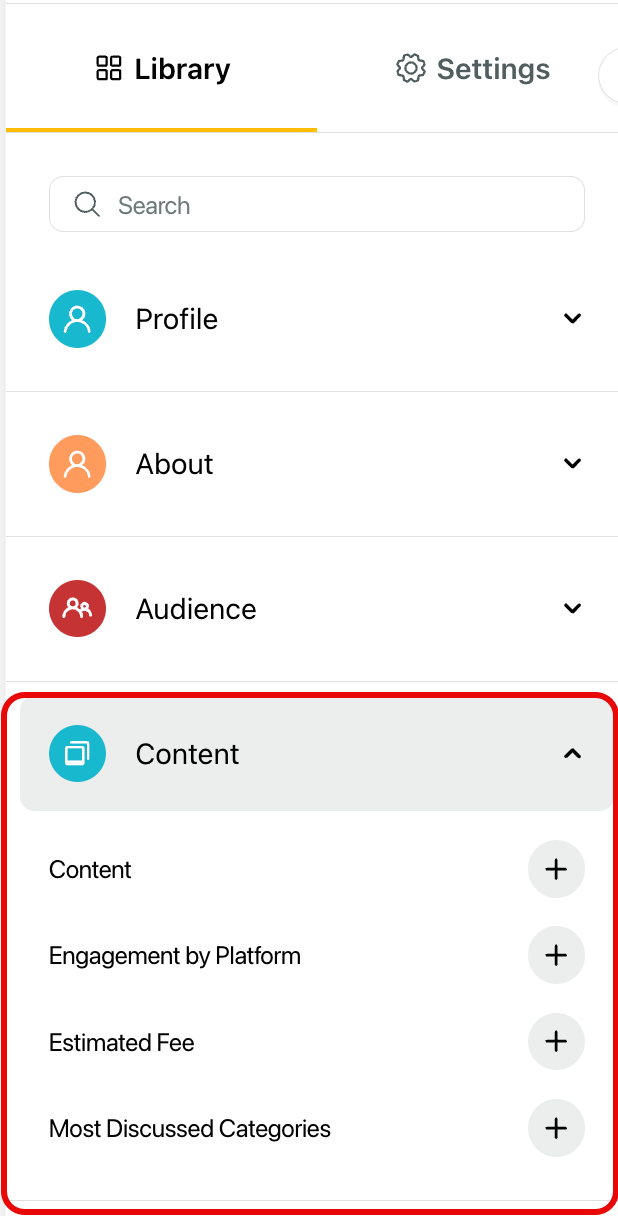
Task: Click the Audience section header label
Action: 196,609
